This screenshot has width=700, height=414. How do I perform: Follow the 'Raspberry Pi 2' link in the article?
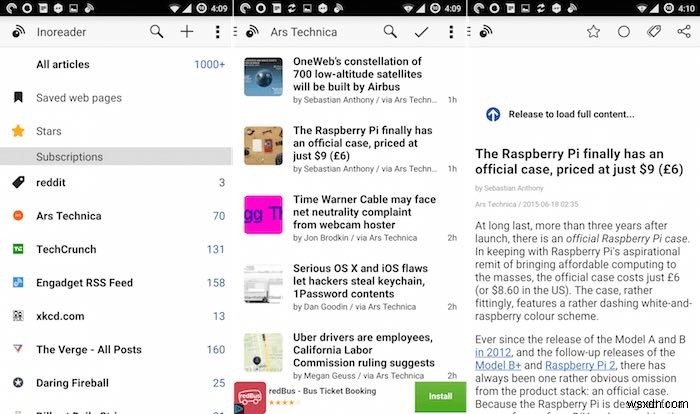580,365
